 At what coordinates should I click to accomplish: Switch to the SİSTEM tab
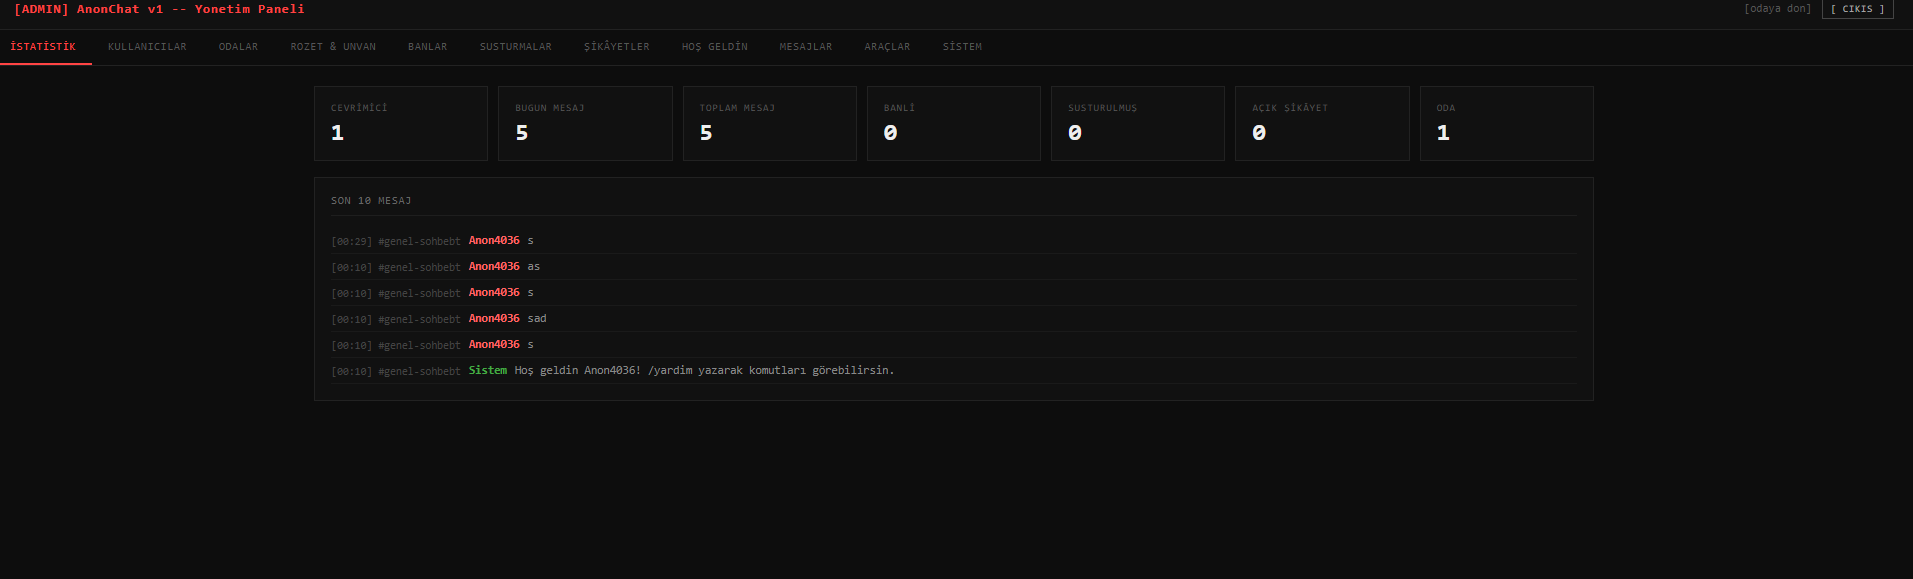(x=962, y=47)
